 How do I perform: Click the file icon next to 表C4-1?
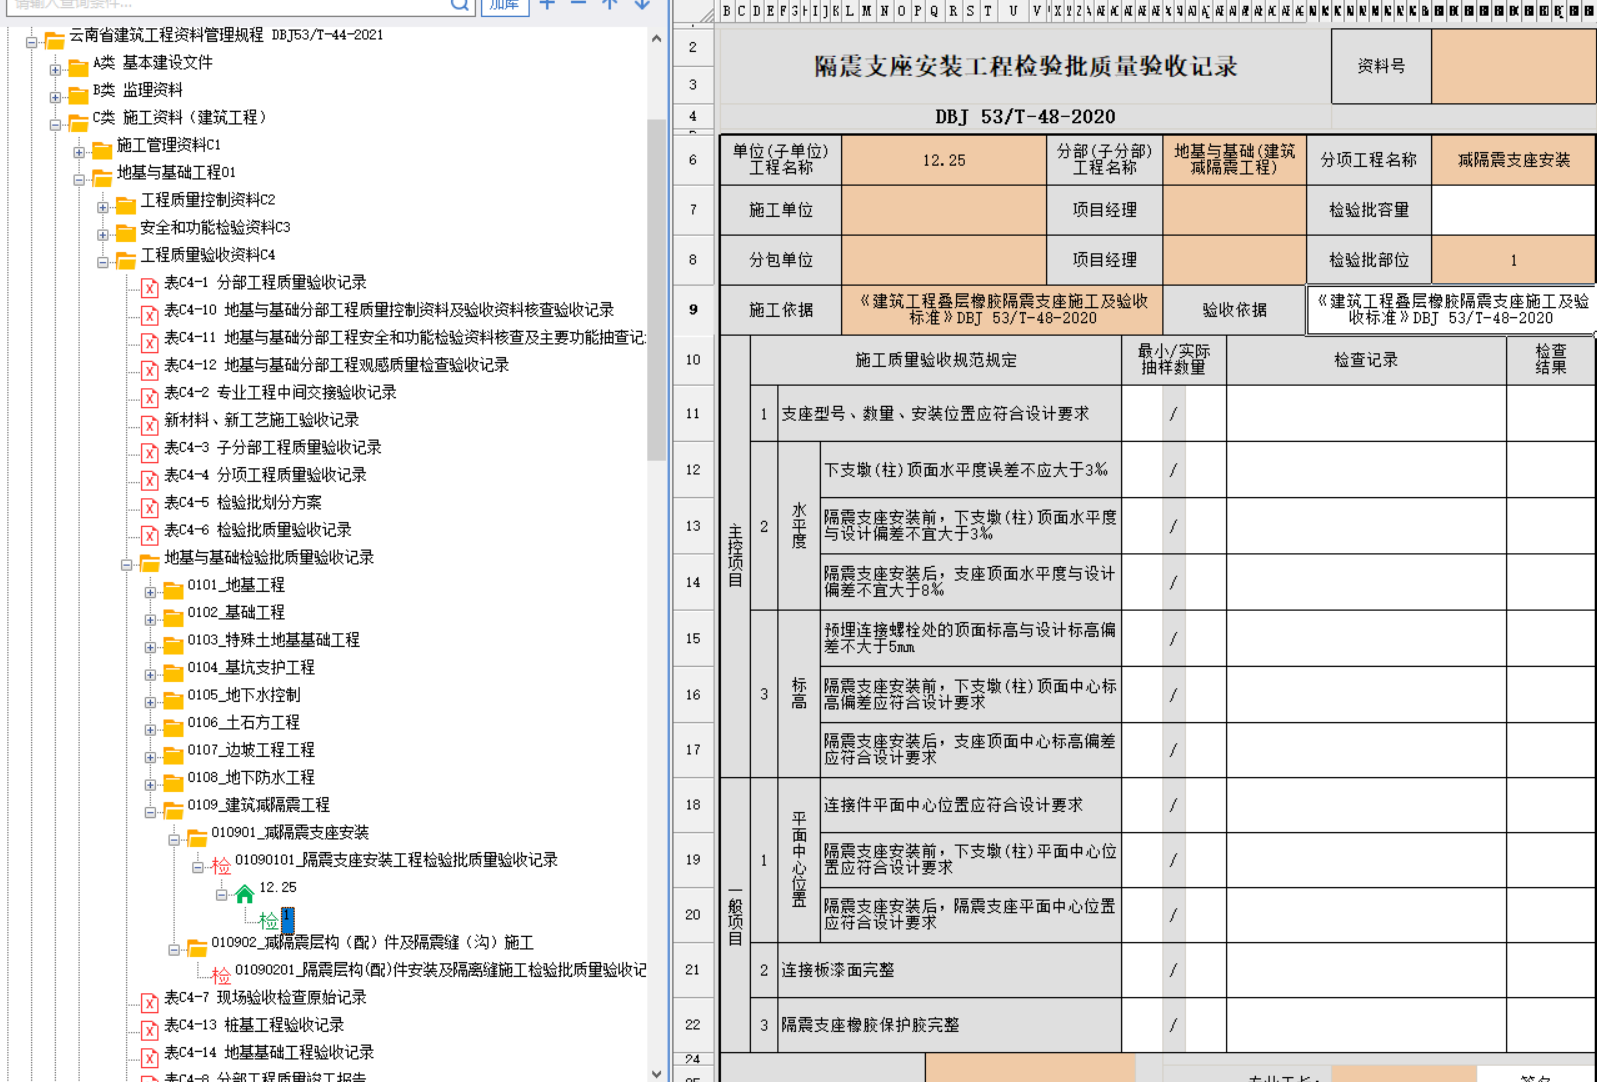point(149,287)
